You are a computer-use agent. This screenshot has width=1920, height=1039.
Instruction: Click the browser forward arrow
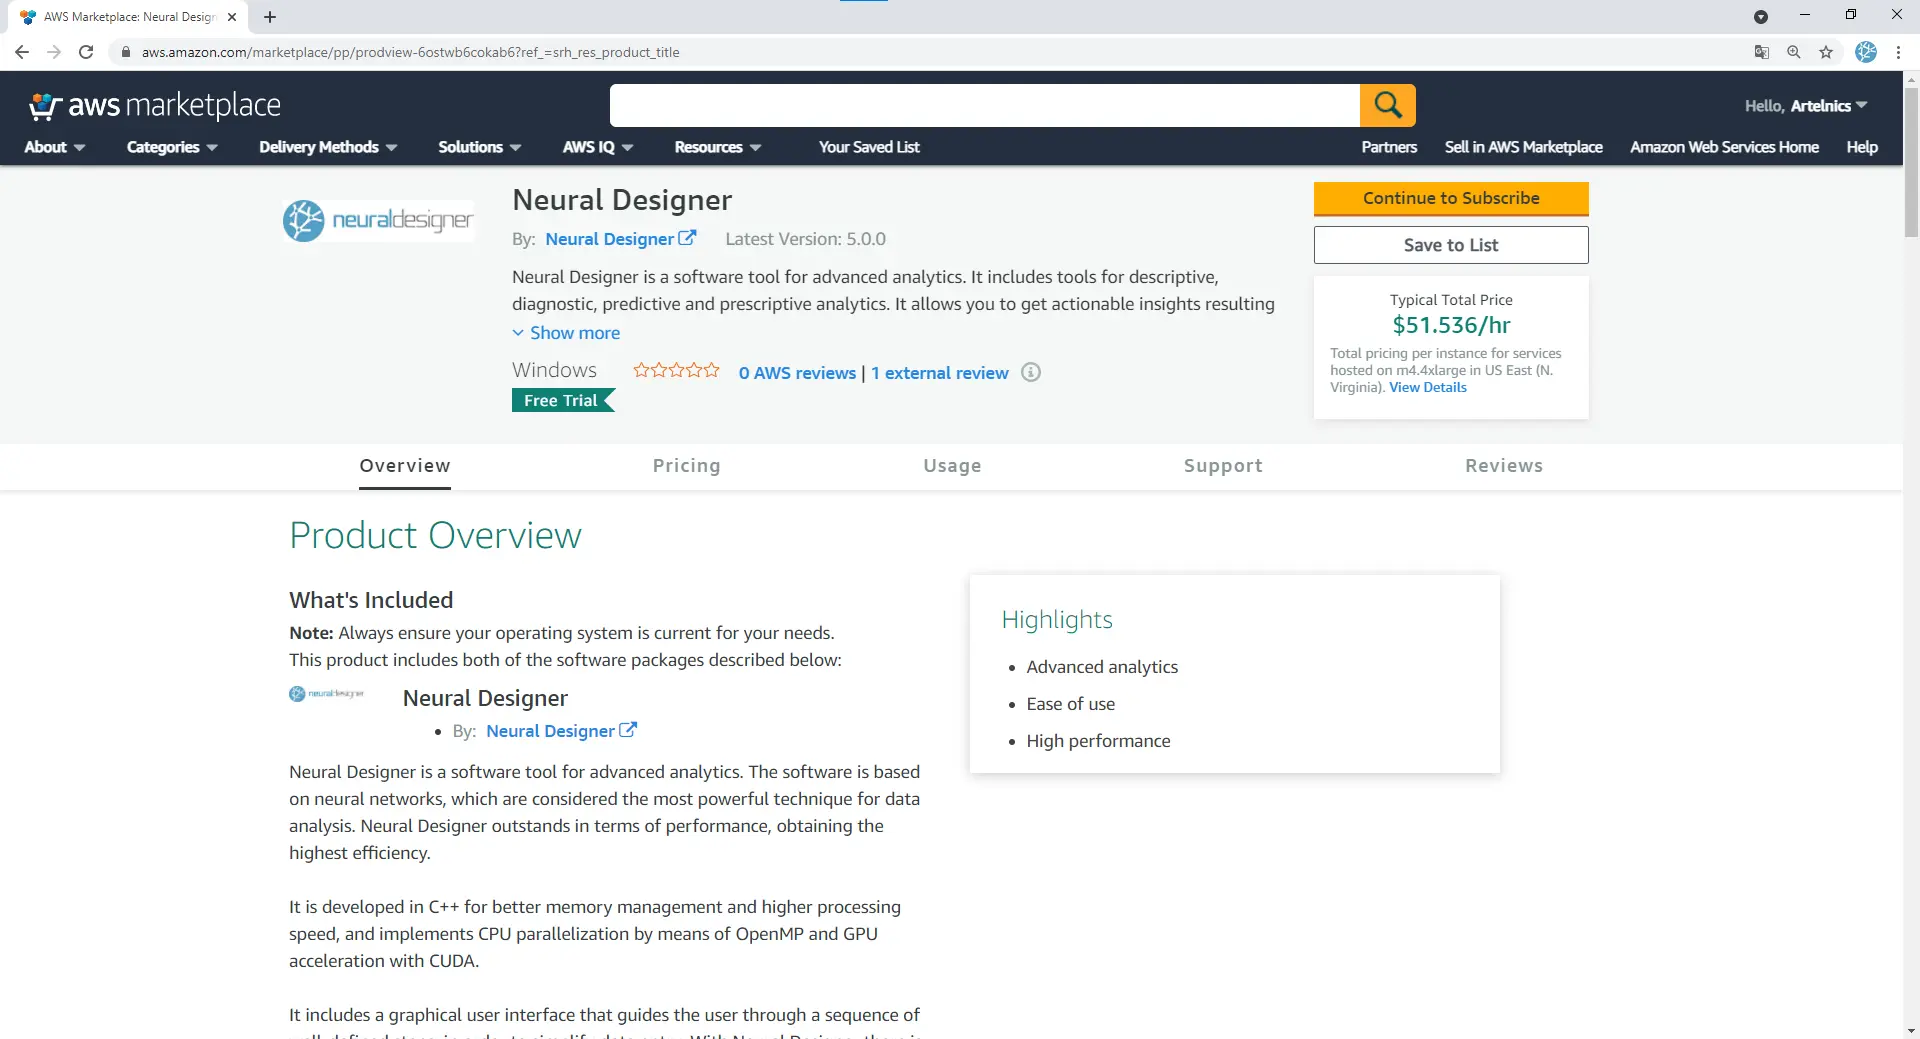(x=54, y=52)
